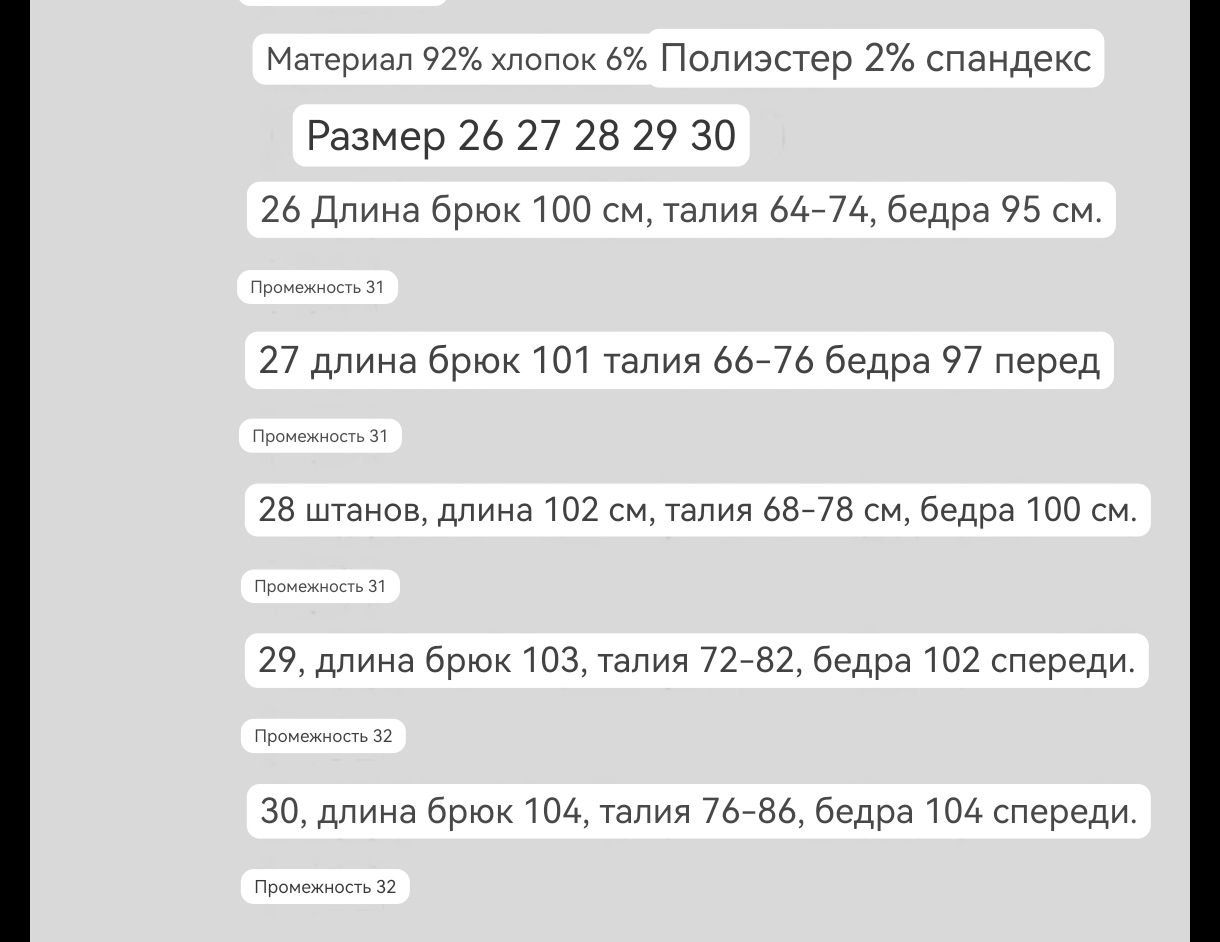Click 'талия 66-76' in size 27 line

click(x=708, y=360)
